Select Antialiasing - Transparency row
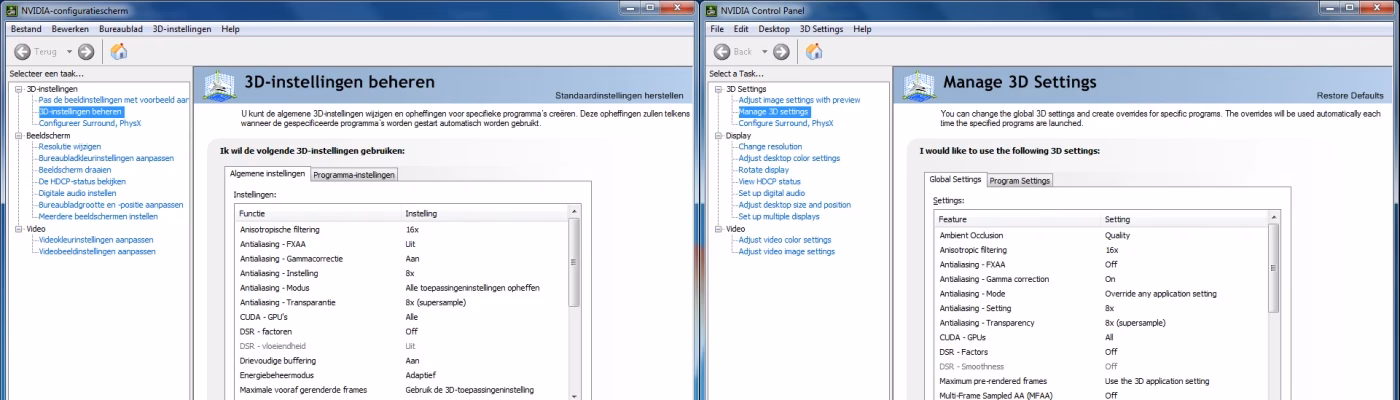The image size is (1400, 400). pyautogui.click(x=1100, y=323)
